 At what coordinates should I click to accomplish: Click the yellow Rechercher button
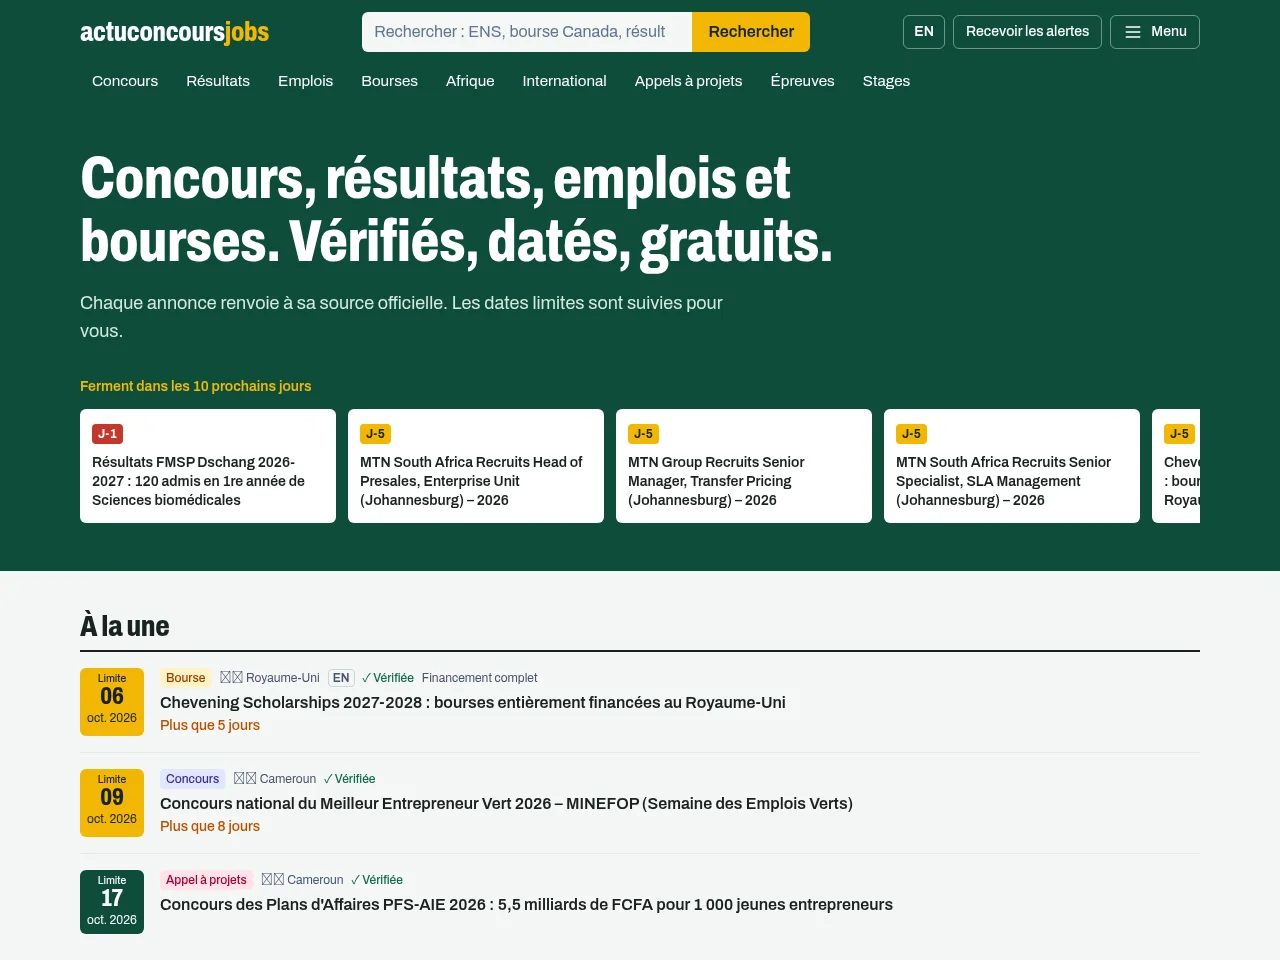[751, 32]
